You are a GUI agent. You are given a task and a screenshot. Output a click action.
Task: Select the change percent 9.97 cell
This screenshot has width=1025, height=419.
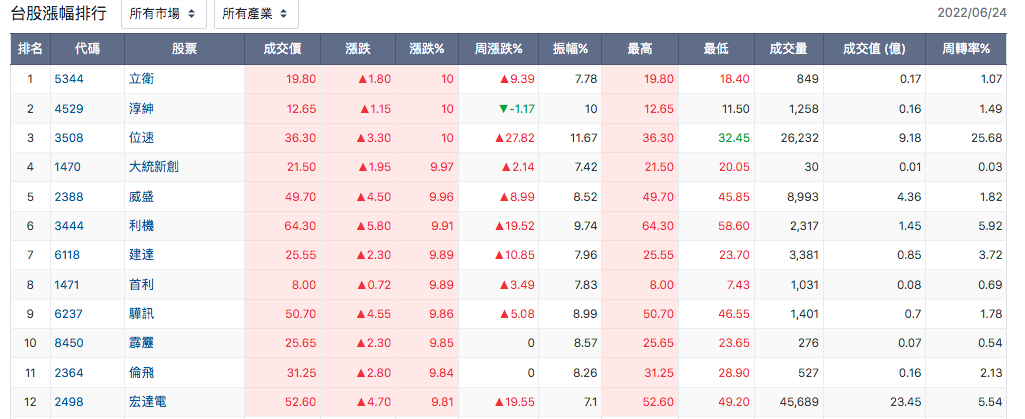427,167
